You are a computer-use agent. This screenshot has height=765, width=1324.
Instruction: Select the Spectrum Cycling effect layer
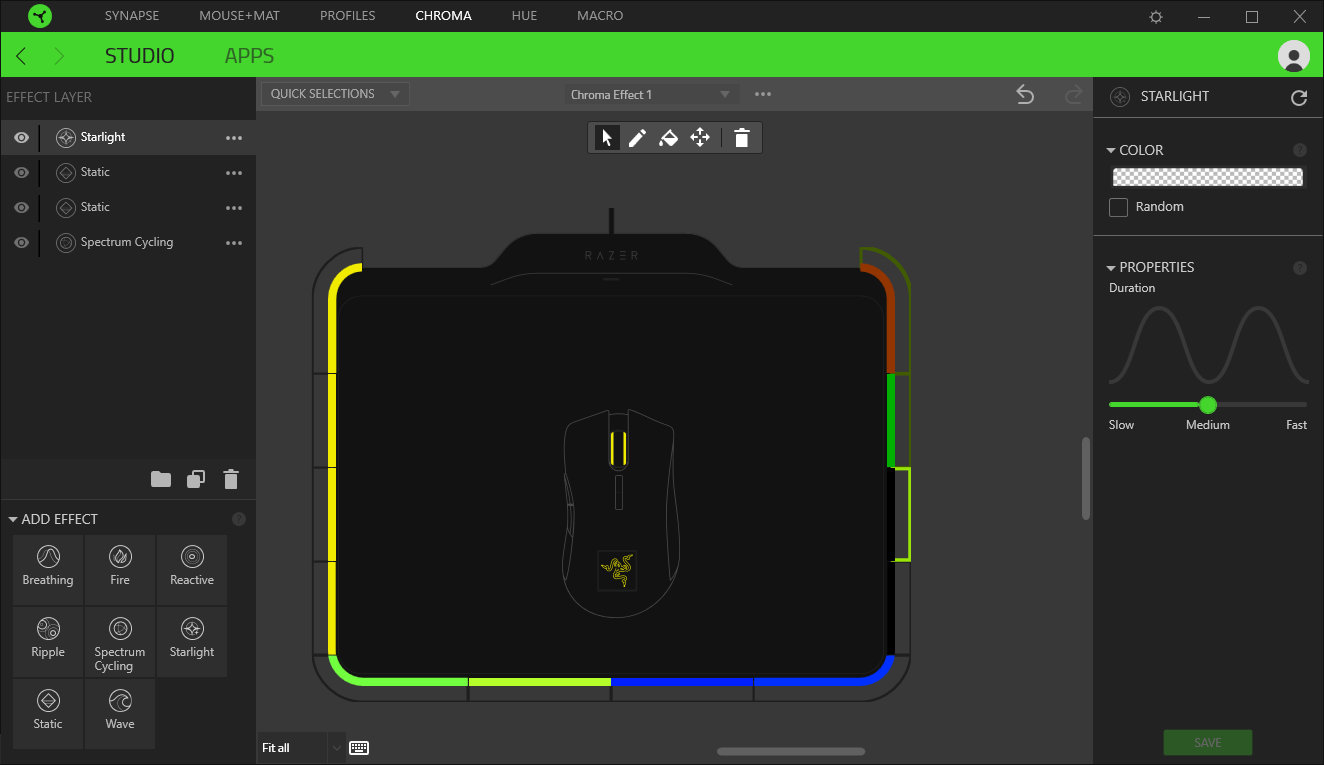coord(128,243)
